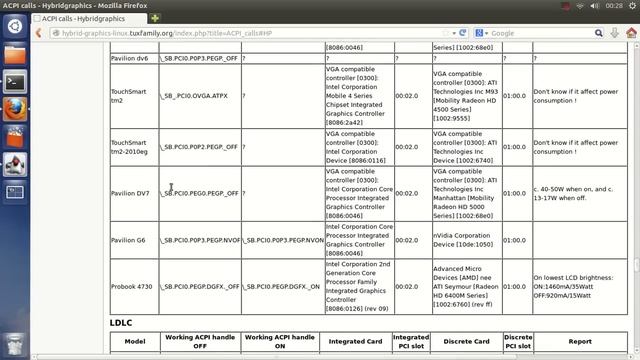Image resolution: width=640 pixels, height=360 pixels.
Task: Select the \_SB.PCI0.PEGP.DGFX._ON handle
Action: (281, 287)
